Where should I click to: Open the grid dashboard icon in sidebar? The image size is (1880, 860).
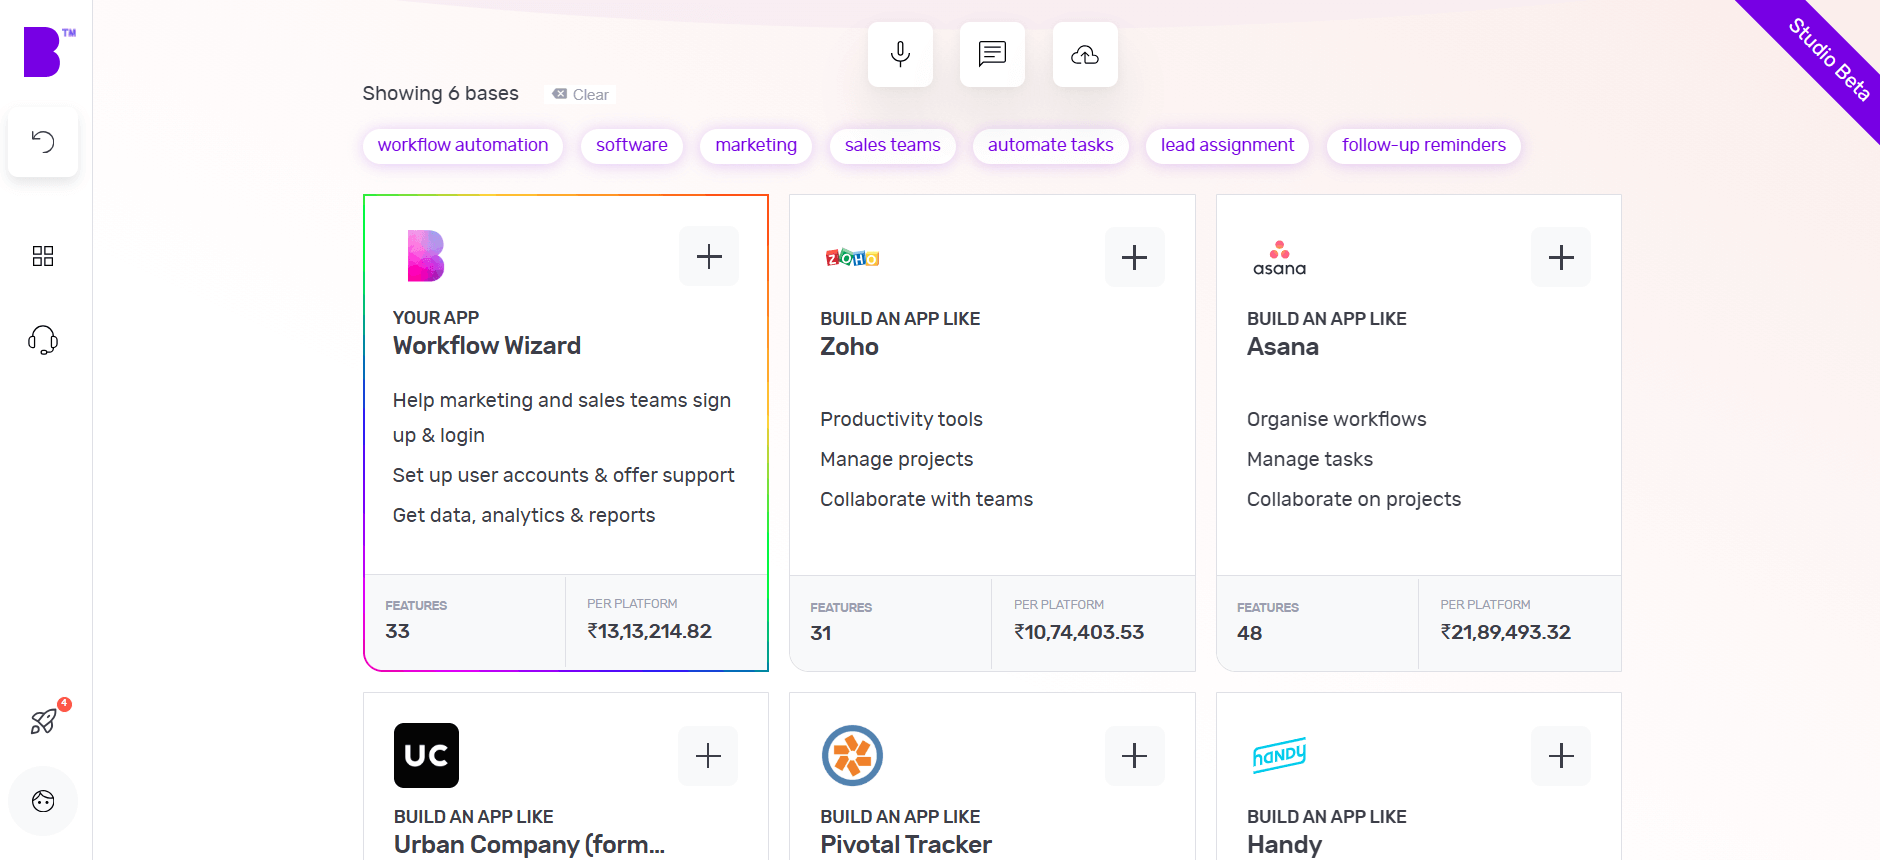pos(43,256)
